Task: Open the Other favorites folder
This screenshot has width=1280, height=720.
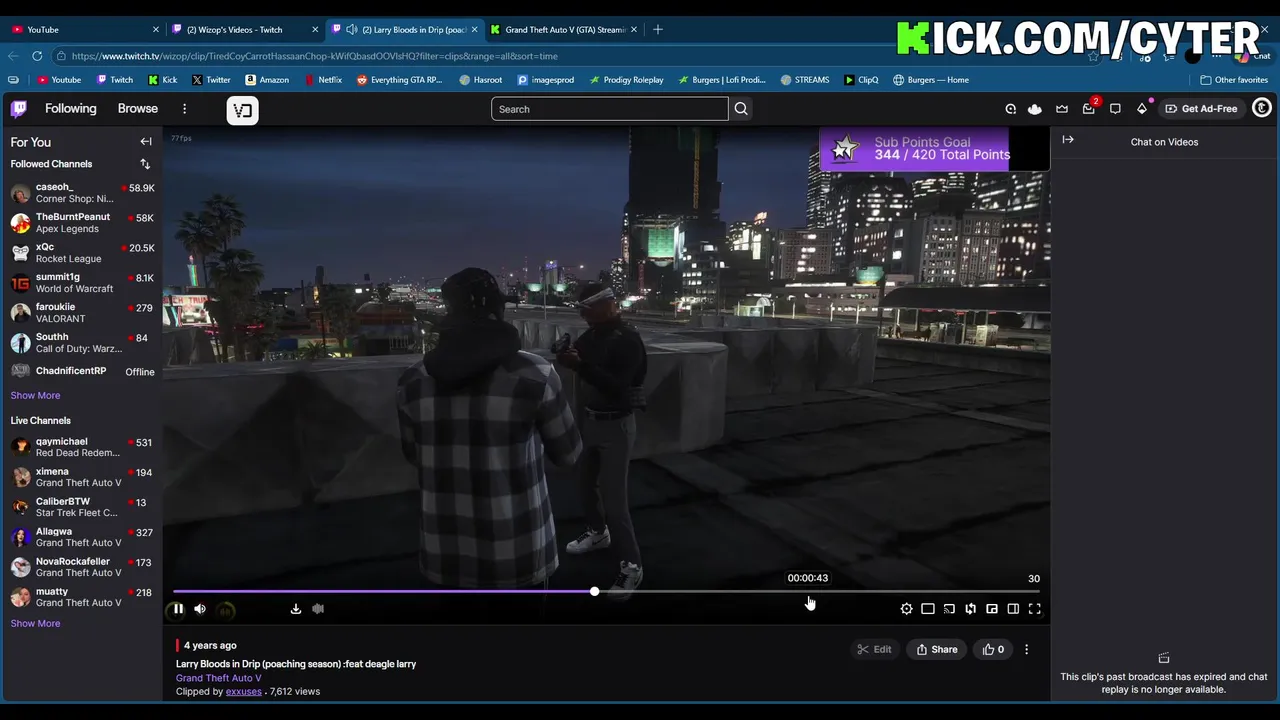Action: click(1234, 80)
